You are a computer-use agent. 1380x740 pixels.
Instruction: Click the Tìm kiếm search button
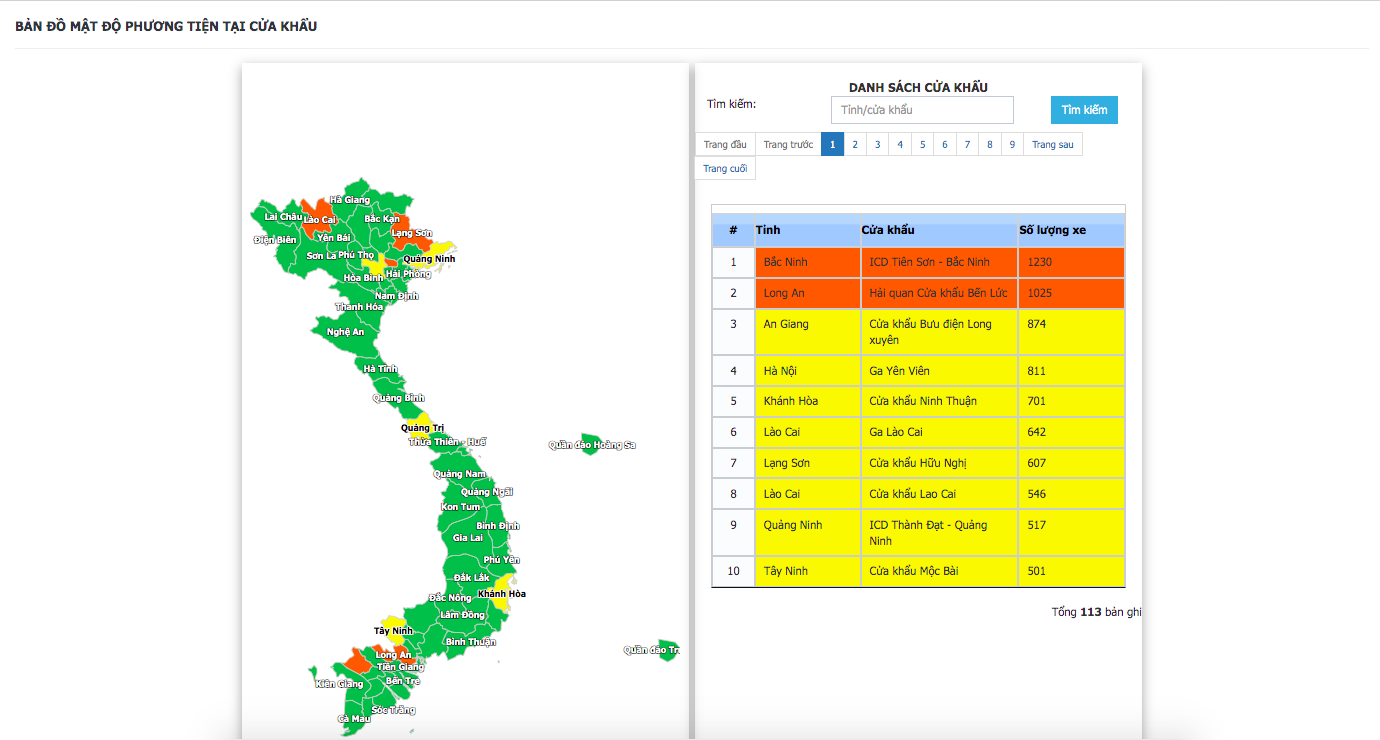click(1084, 110)
